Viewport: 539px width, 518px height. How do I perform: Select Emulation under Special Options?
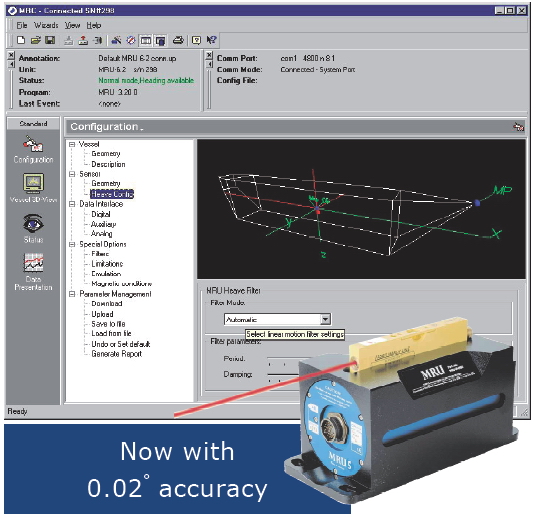coord(106,274)
